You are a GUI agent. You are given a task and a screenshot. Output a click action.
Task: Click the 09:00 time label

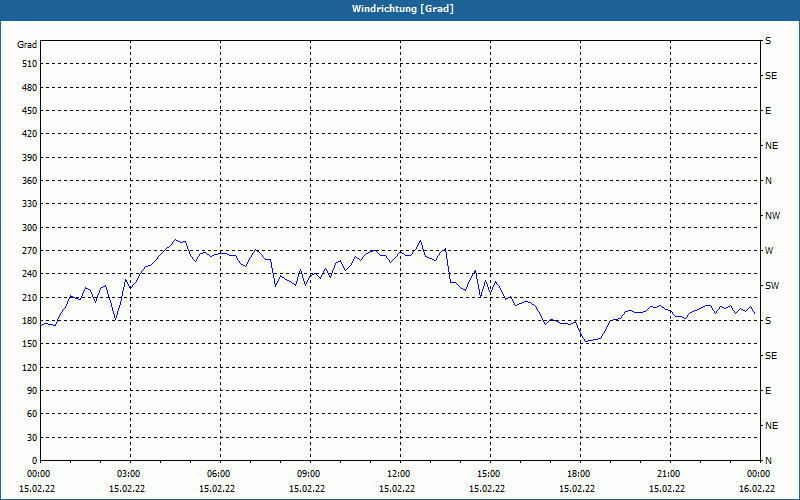pos(309,474)
